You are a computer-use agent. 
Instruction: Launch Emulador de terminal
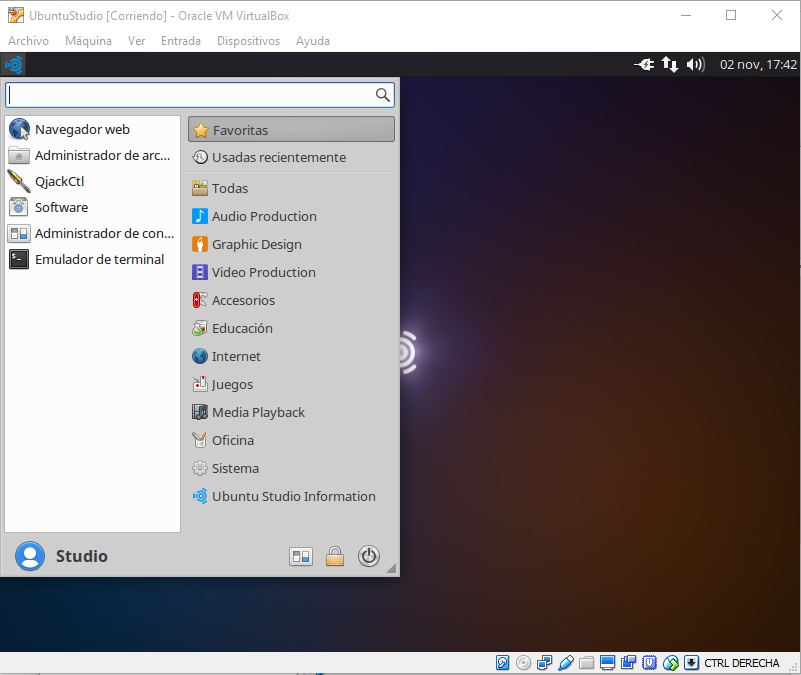(99, 259)
